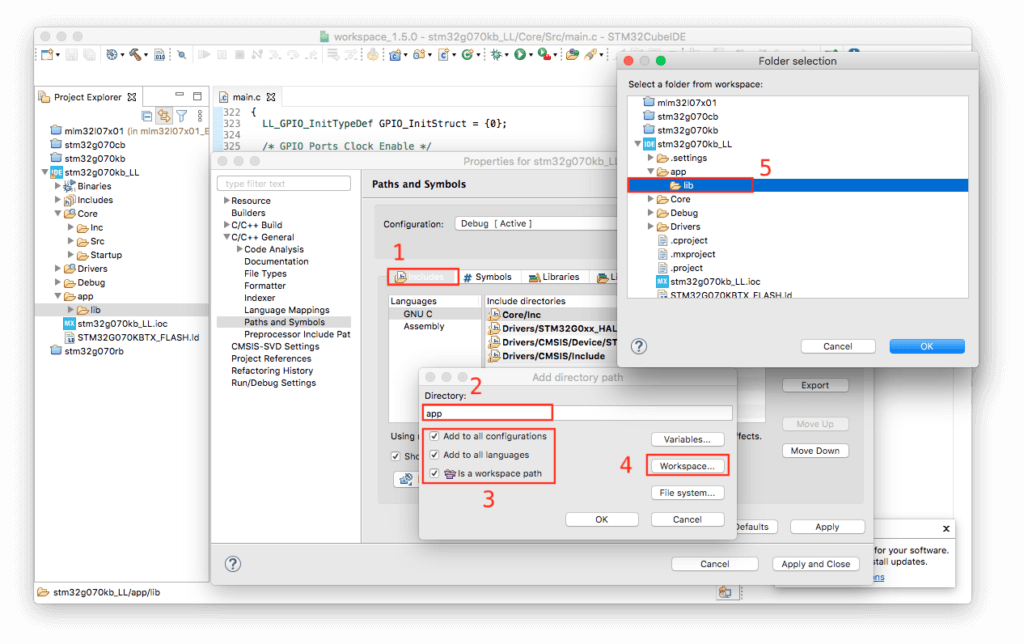Select Paths and Symbols in Properties tree
1024x644 pixels.
click(284, 322)
